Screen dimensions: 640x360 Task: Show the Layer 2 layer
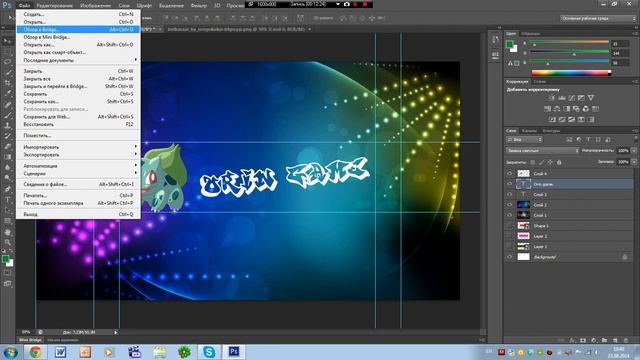pos(509,236)
